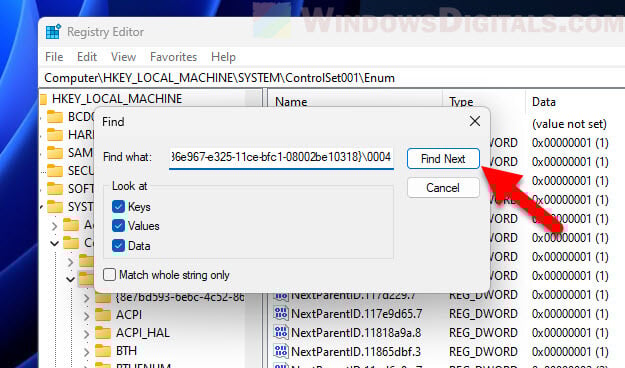Select value NextParentID.117e9d65.7
The height and width of the screenshot is (368, 625).
coord(356,314)
